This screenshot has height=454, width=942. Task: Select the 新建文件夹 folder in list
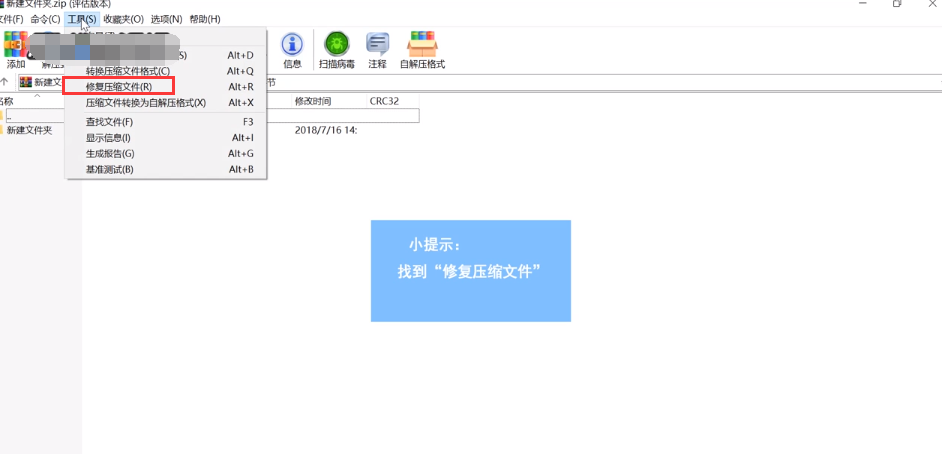pyautogui.click(x=29, y=130)
